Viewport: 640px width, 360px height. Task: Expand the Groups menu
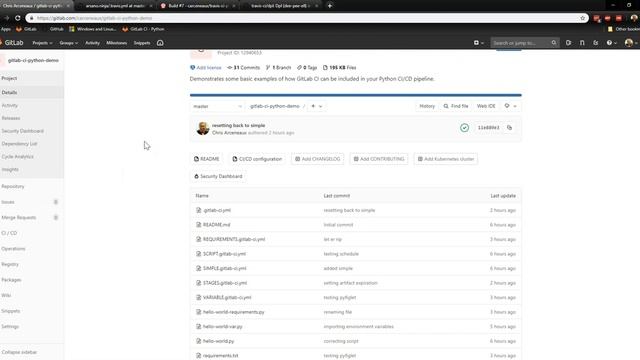pyautogui.click(x=68, y=43)
